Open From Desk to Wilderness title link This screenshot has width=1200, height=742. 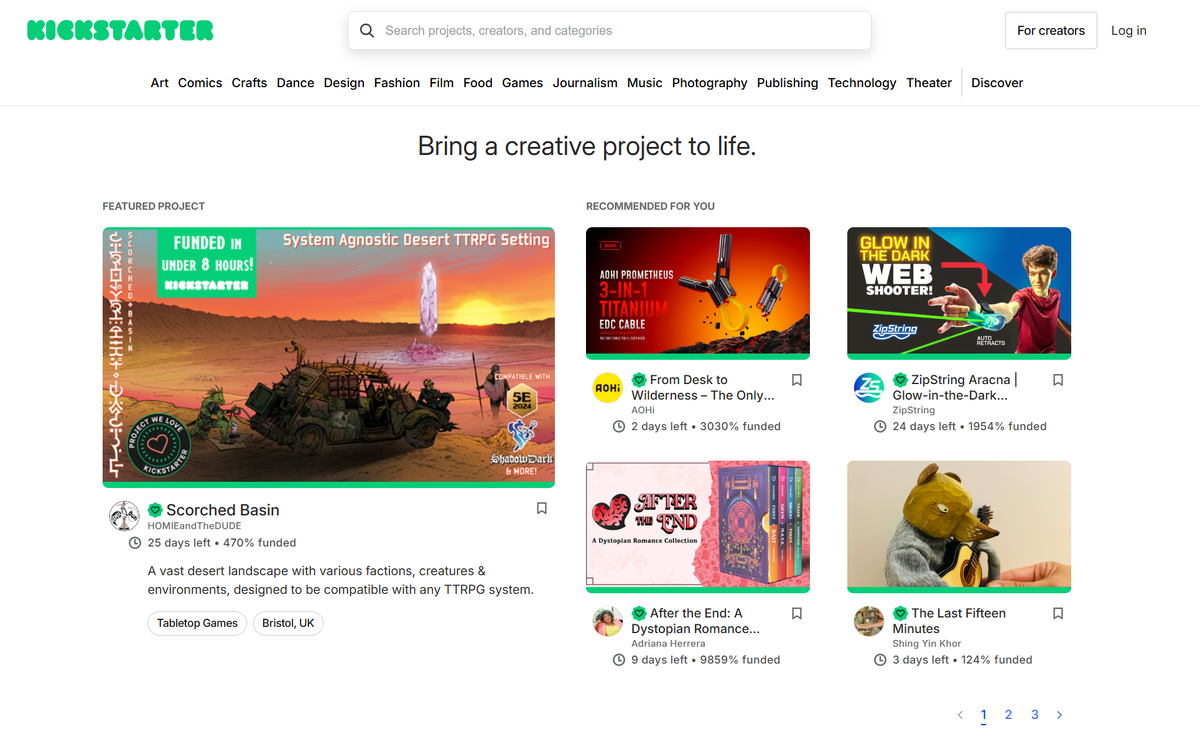[x=703, y=387]
